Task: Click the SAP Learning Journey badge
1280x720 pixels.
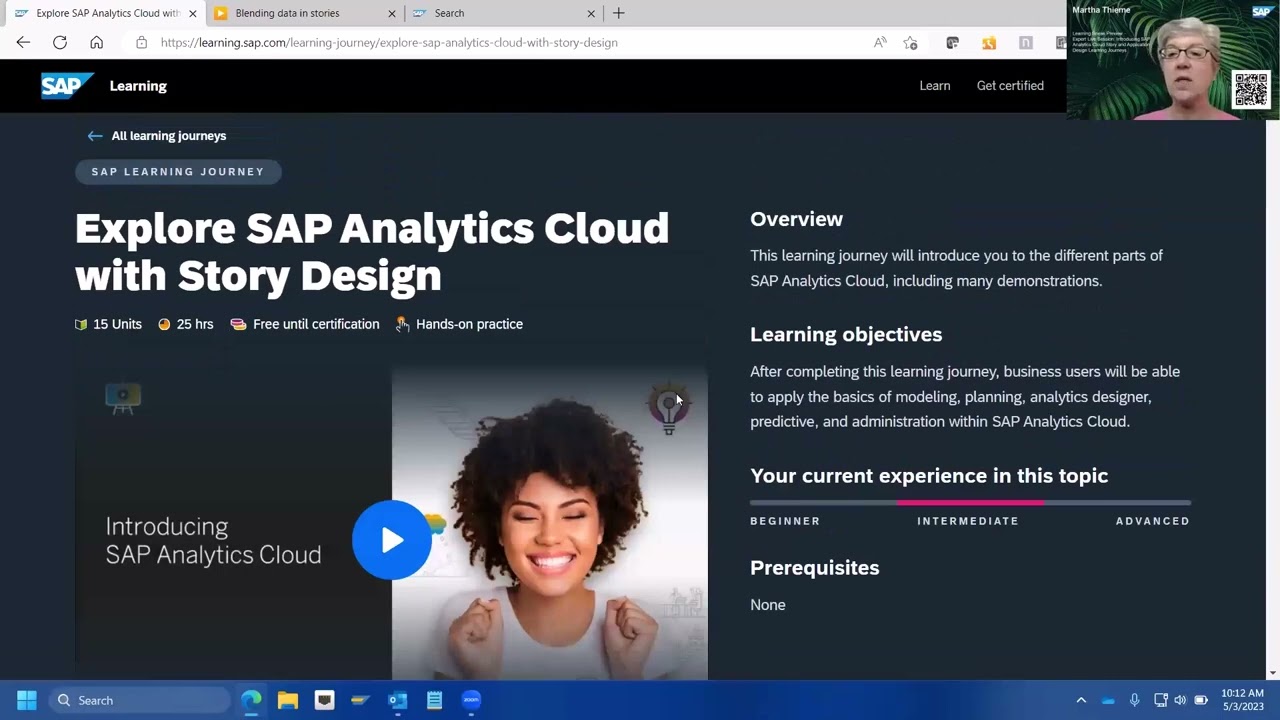Action: point(178,171)
